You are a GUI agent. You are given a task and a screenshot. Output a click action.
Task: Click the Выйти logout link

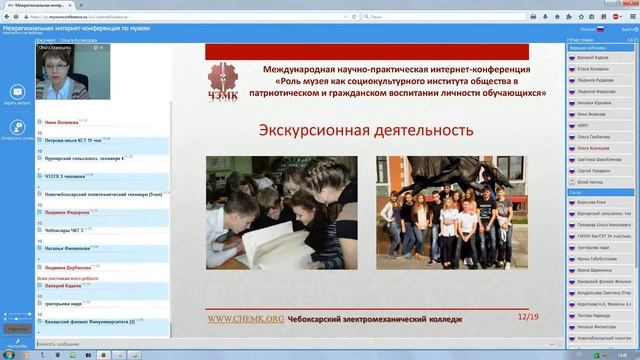pyautogui.click(x=630, y=29)
